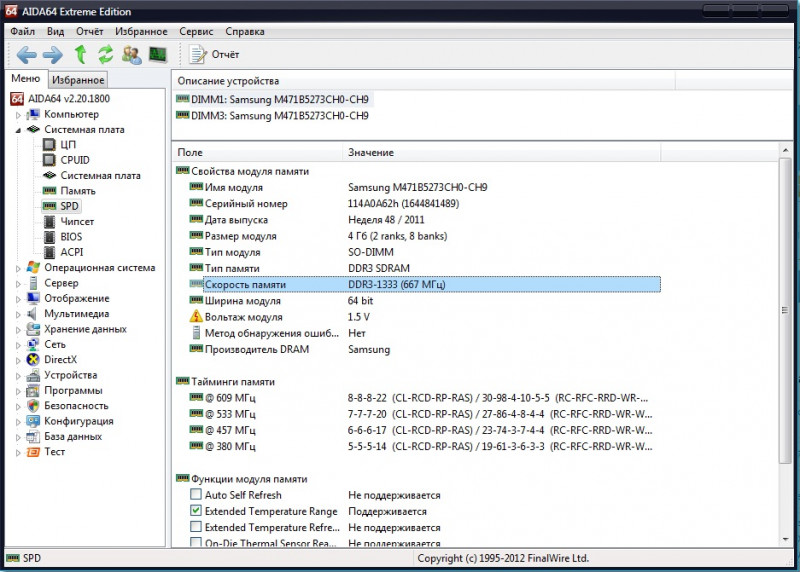
Task: Click the Тест icon in tree
Action: pyautogui.click(x=33, y=452)
